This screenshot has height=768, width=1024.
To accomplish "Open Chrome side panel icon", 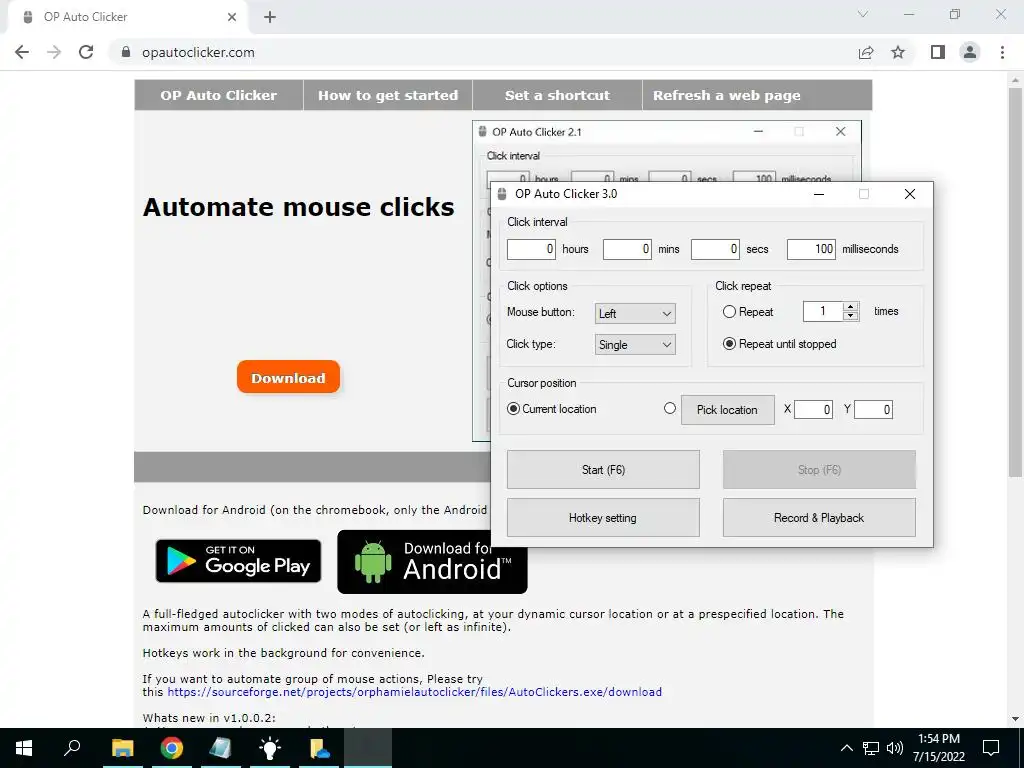I will (938, 52).
